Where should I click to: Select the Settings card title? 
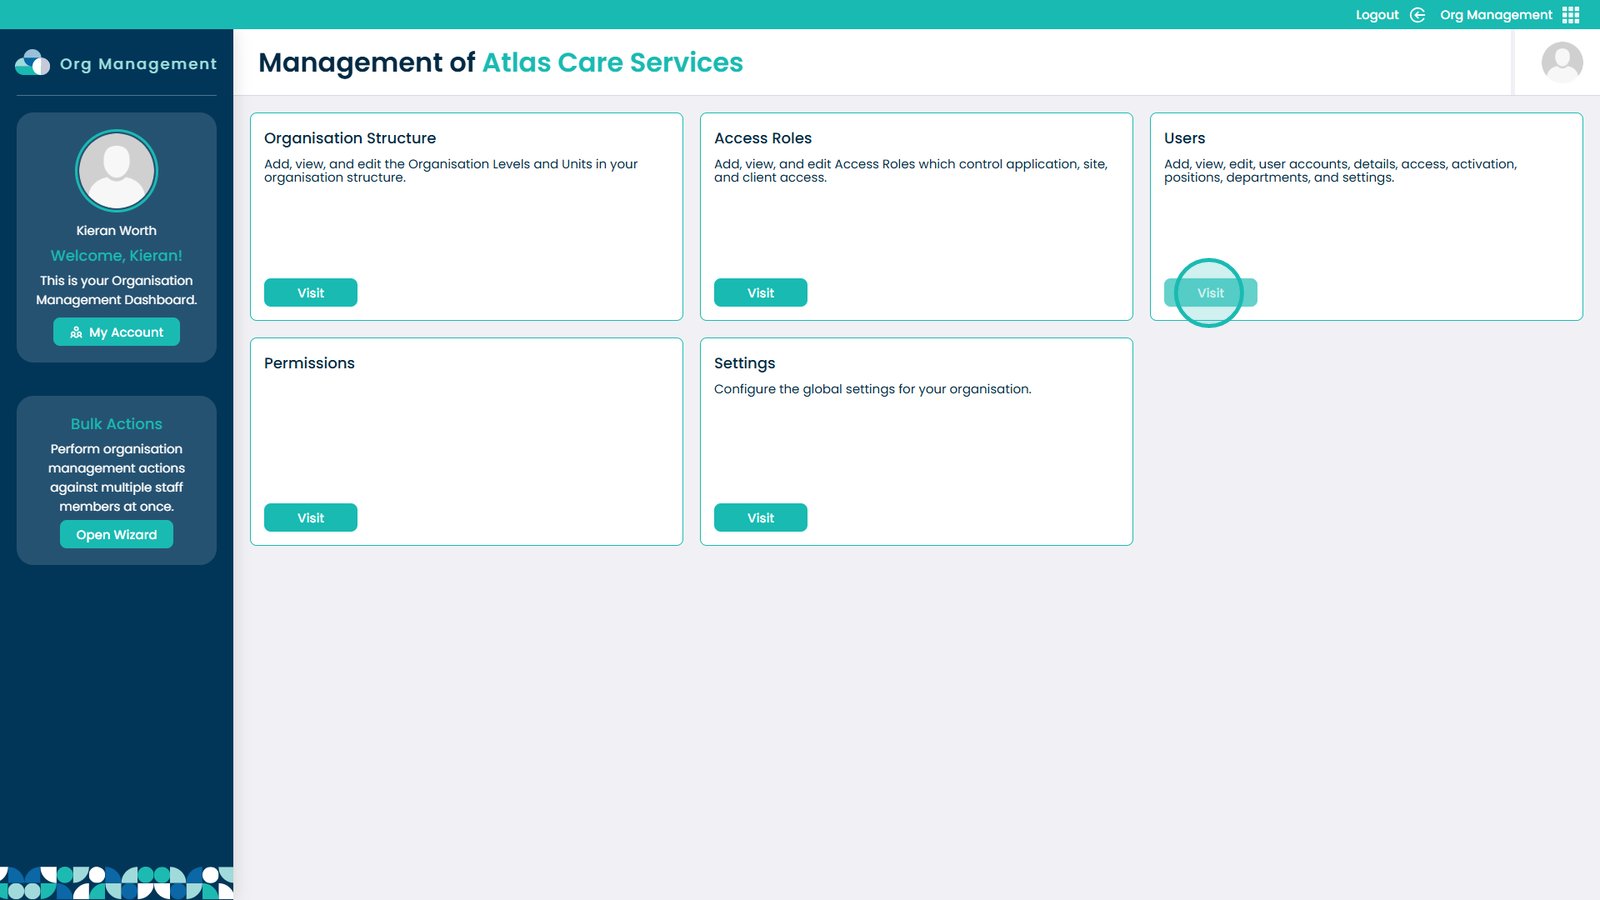(x=744, y=363)
